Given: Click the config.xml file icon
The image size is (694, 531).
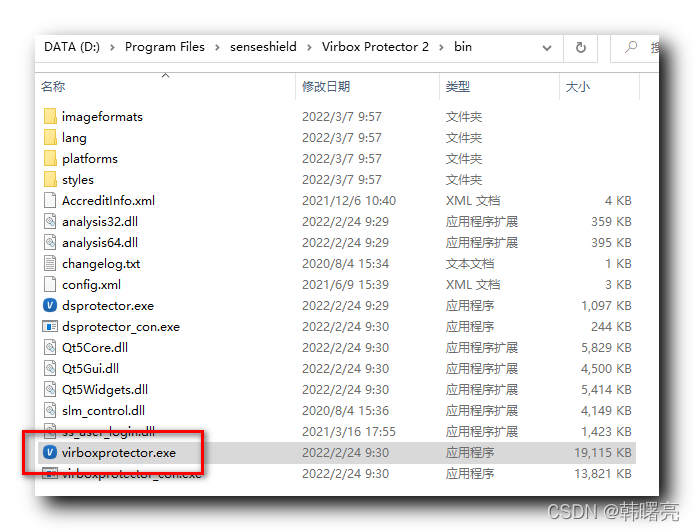Looking at the screenshot, I should [50, 285].
